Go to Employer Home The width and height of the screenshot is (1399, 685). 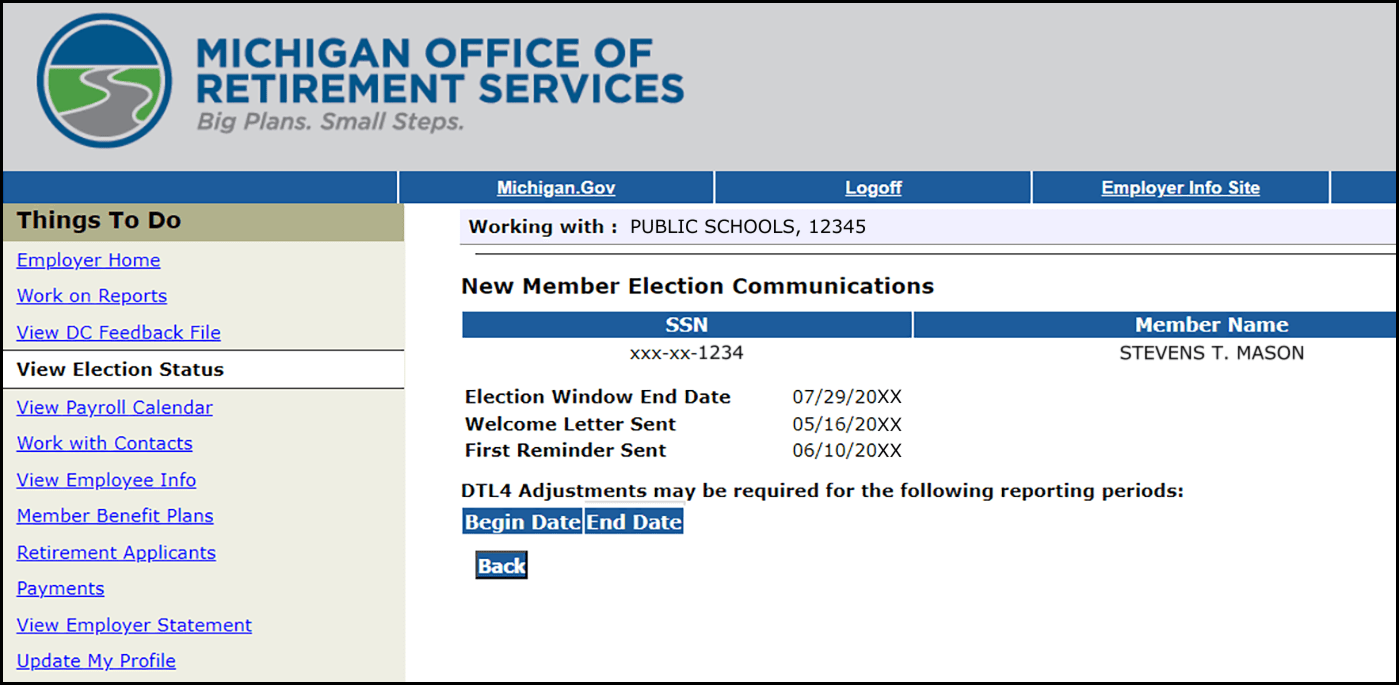88,260
